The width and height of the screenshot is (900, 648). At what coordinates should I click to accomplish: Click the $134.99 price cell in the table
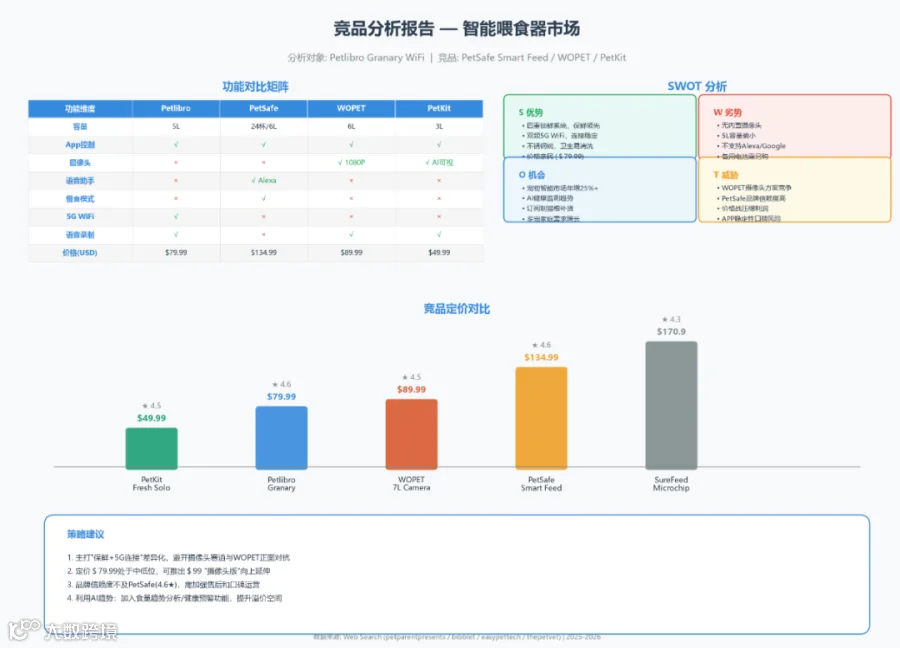(263, 253)
